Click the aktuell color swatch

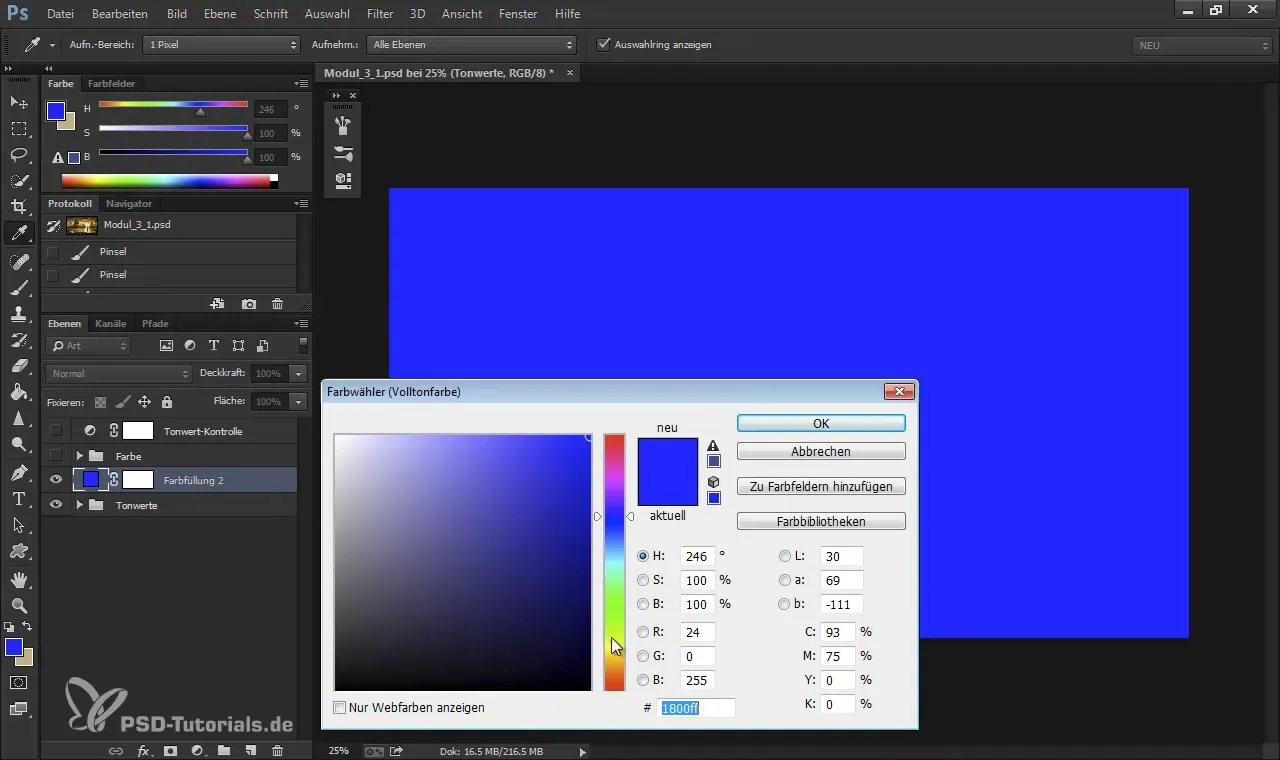pyautogui.click(x=667, y=489)
